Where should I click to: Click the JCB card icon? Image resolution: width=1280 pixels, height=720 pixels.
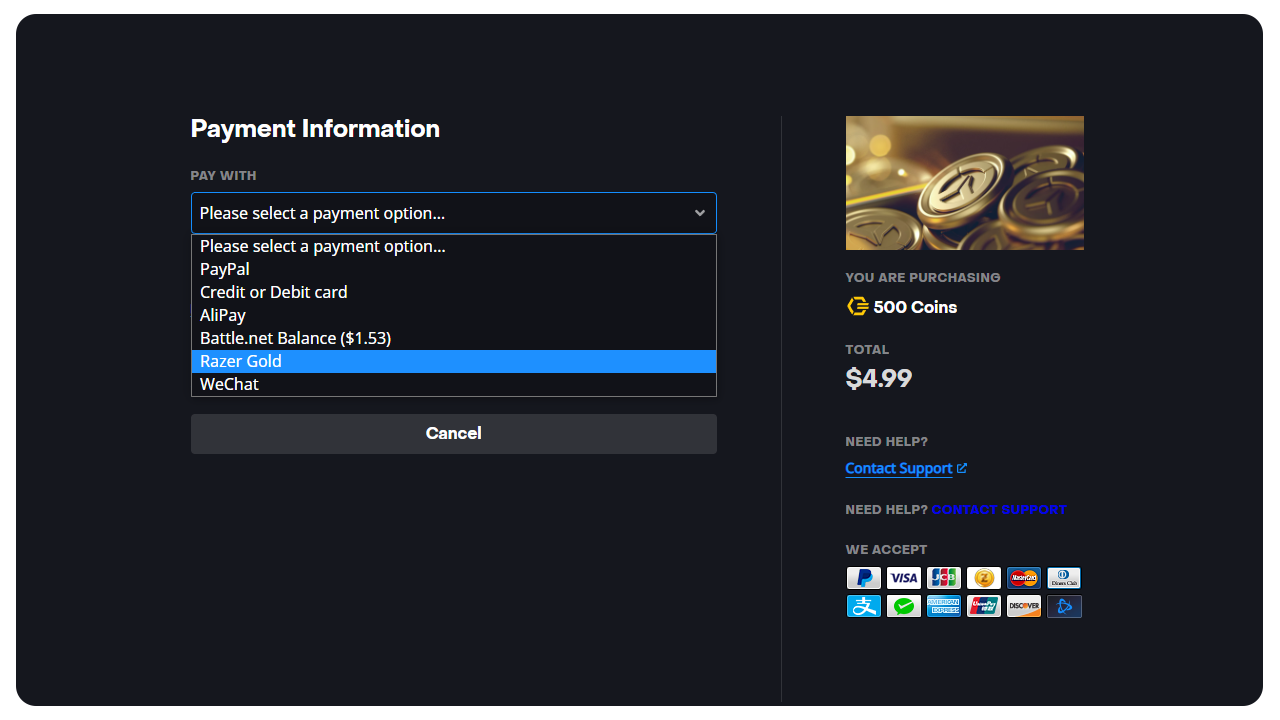click(944, 578)
